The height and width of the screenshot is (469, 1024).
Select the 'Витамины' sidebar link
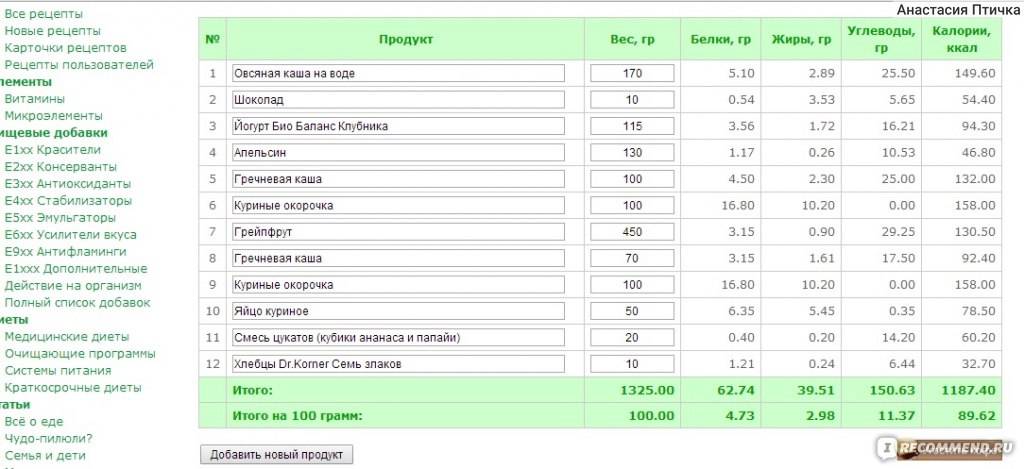[35, 99]
